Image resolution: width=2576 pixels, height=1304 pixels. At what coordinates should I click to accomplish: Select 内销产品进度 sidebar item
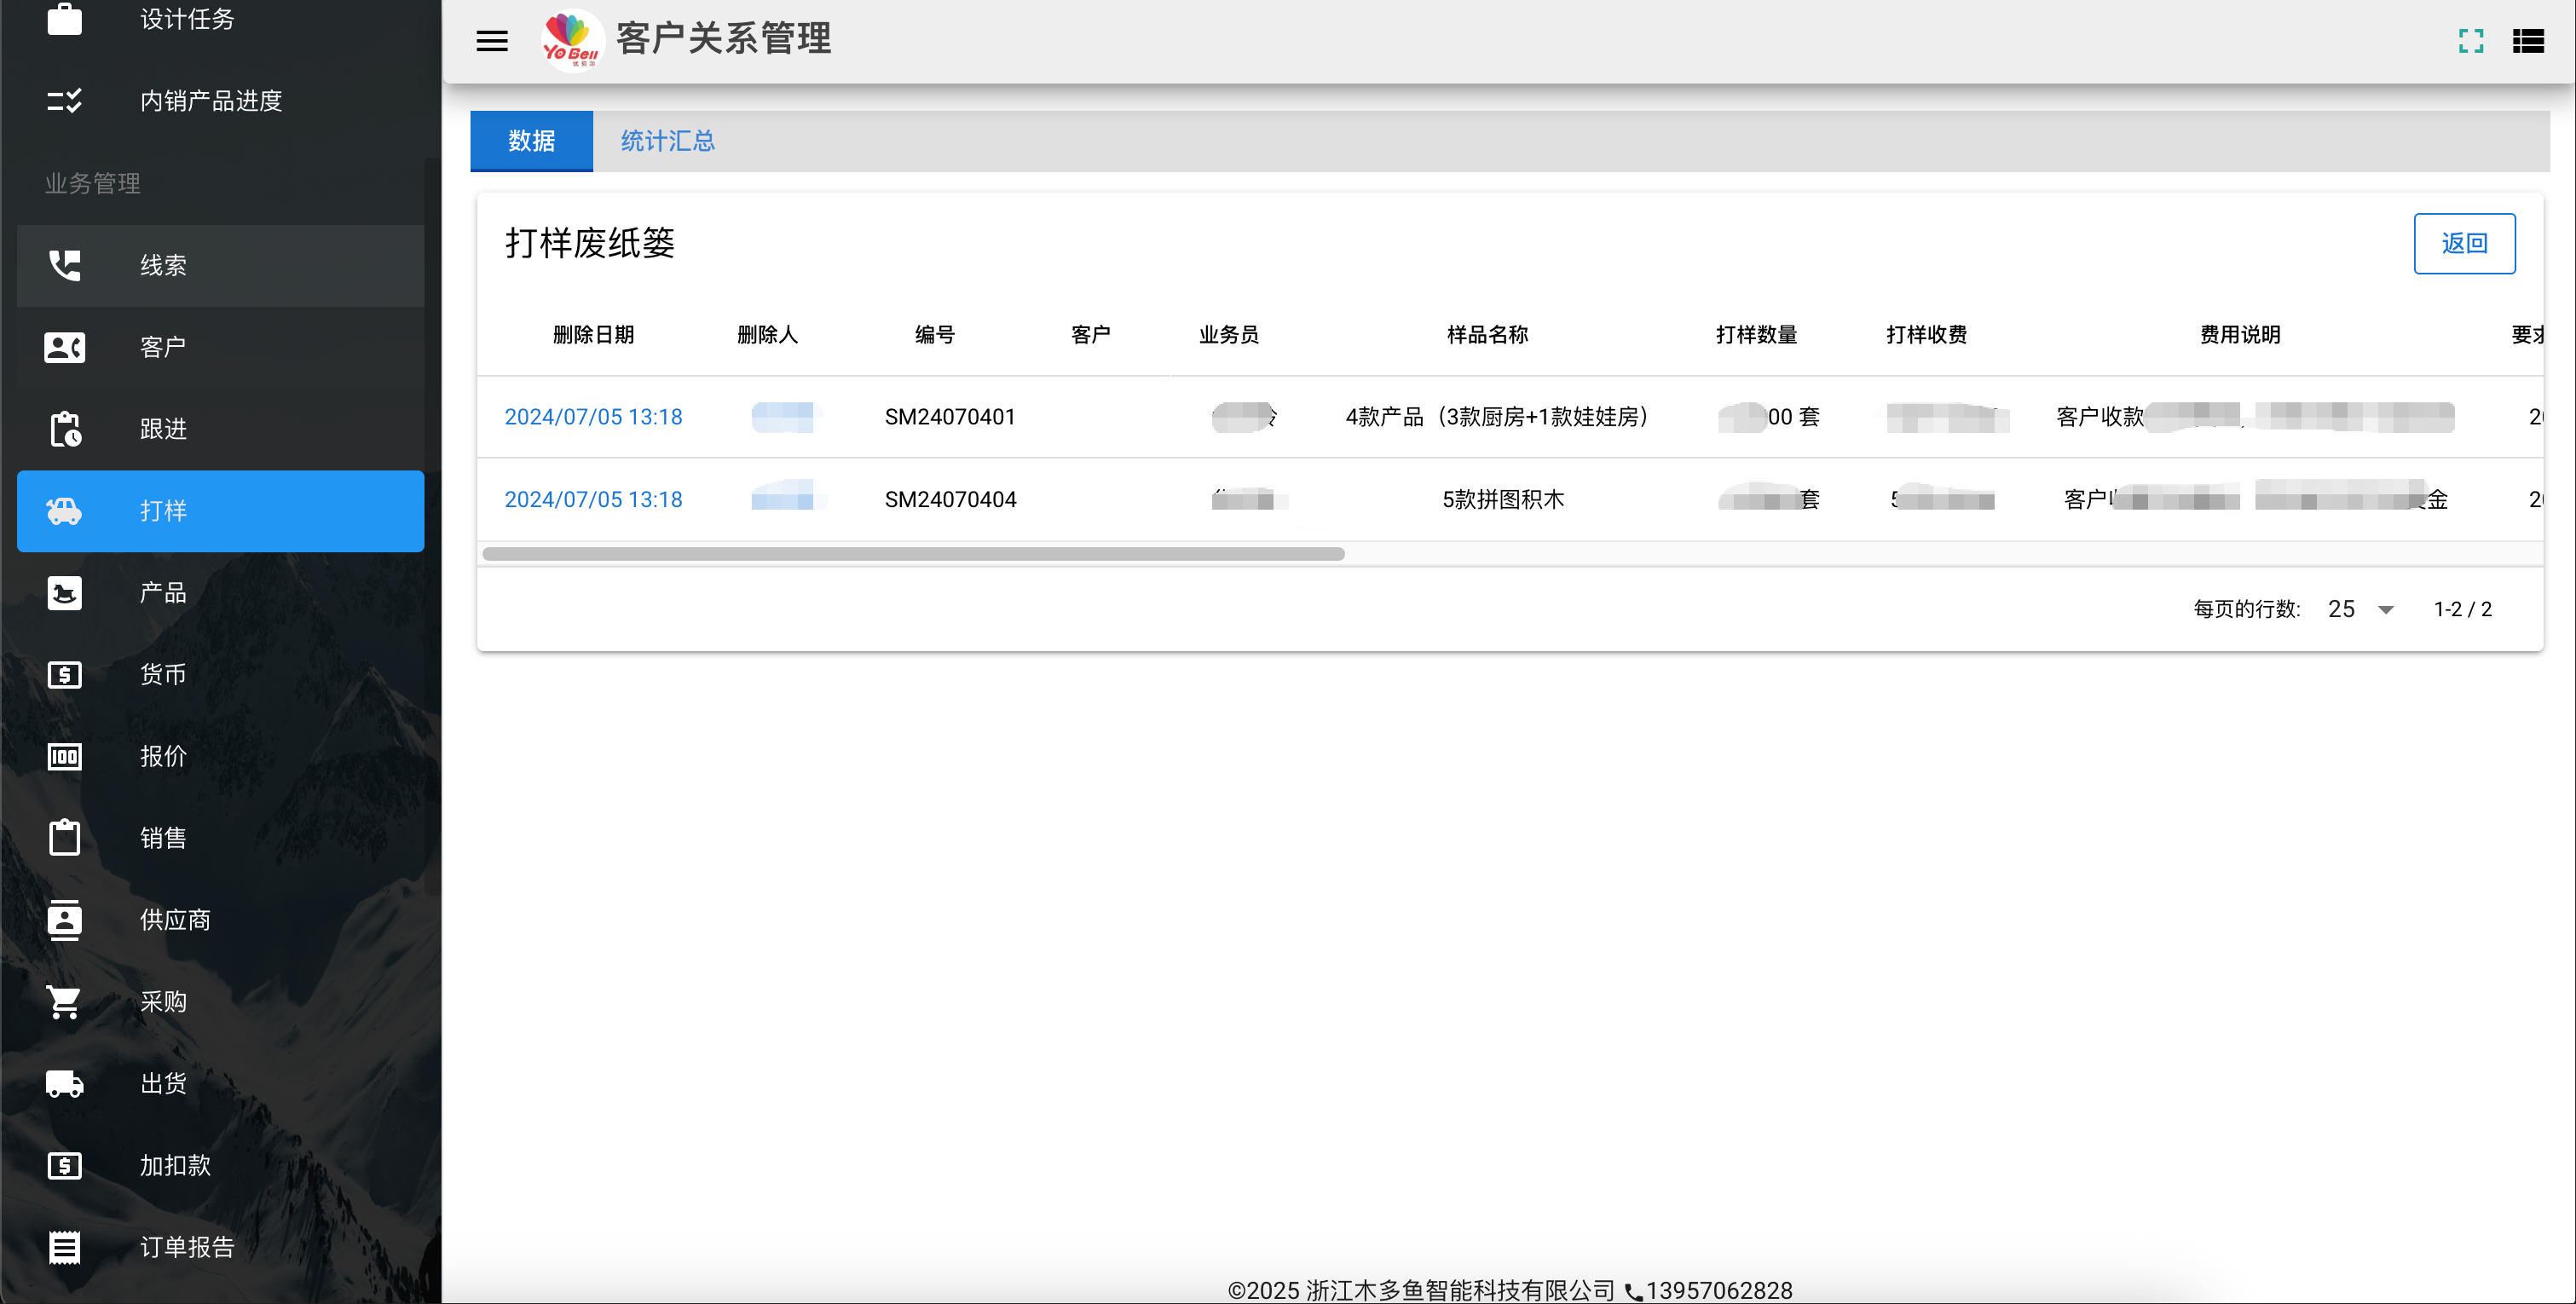(x=212, y=100)
